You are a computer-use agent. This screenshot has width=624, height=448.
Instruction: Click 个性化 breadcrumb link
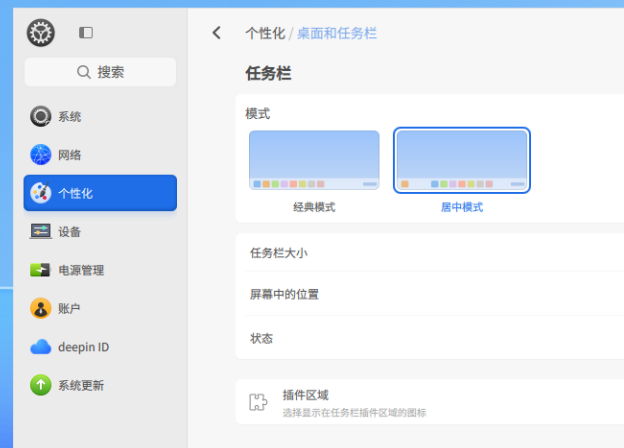pyautogui.click(x=265, y=33)
